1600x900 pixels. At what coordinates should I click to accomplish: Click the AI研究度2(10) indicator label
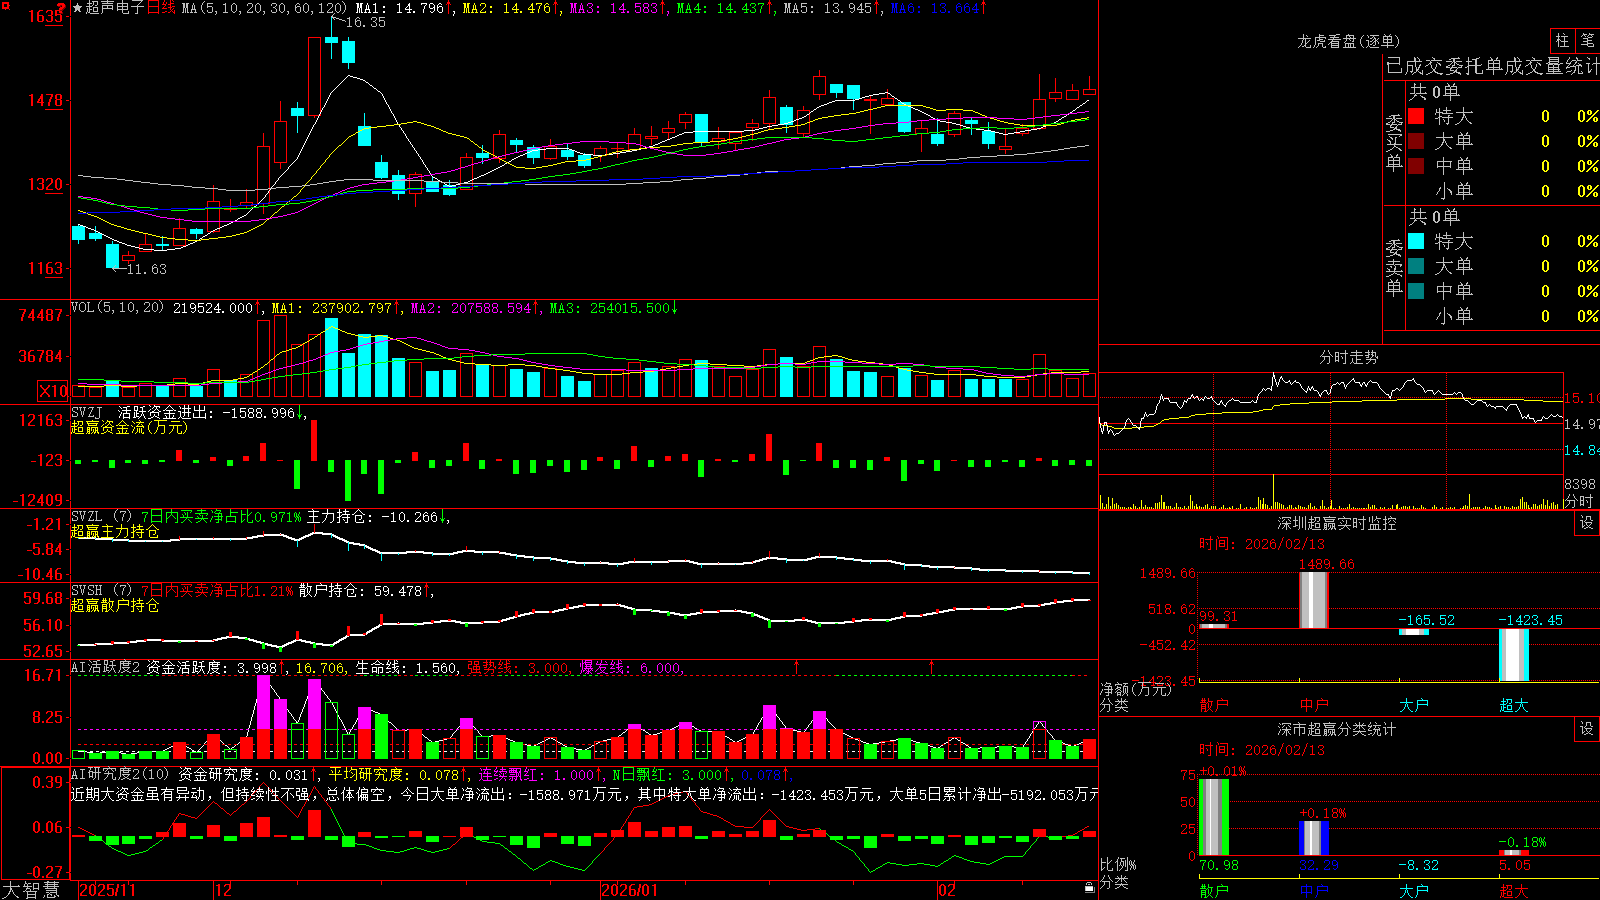tap(121, 775)
